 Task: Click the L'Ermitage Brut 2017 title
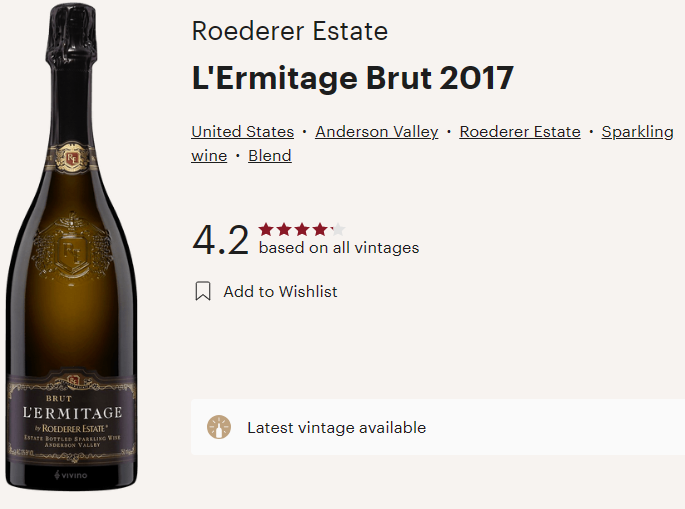(353, 78)
